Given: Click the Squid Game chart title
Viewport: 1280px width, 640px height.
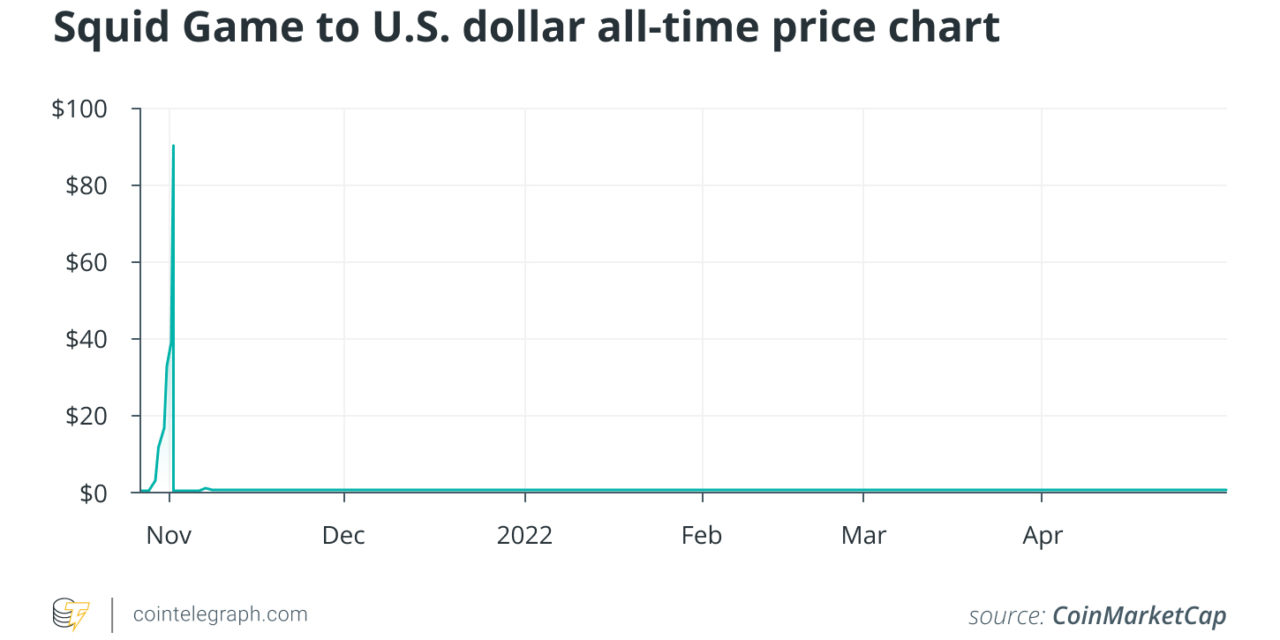Looking at the screenshot, I should (x=526, y=29).
